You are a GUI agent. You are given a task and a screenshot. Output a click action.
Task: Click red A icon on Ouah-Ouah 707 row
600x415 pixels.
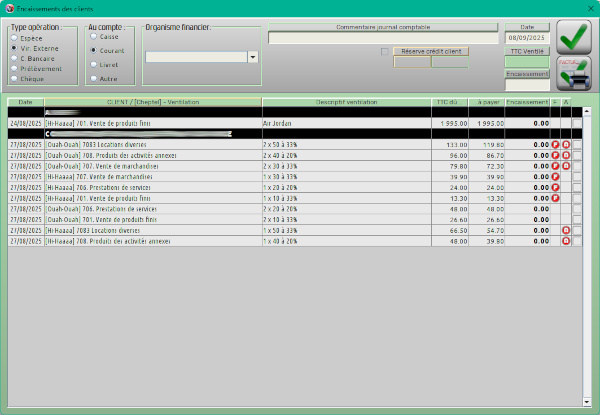(x=566, y=166)
